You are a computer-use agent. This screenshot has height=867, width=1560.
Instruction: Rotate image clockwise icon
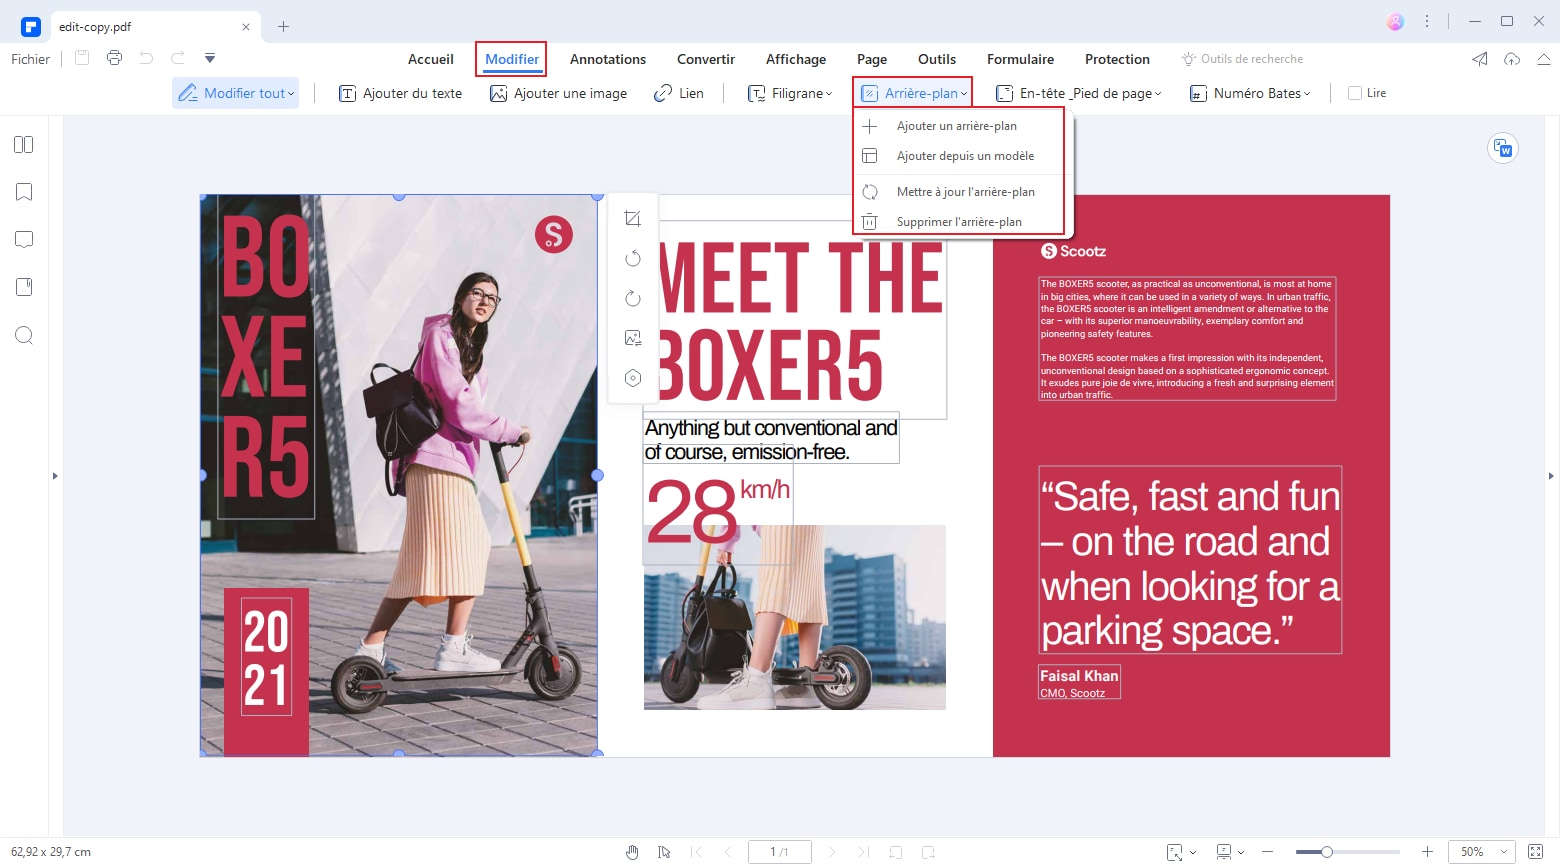[633, 298]
